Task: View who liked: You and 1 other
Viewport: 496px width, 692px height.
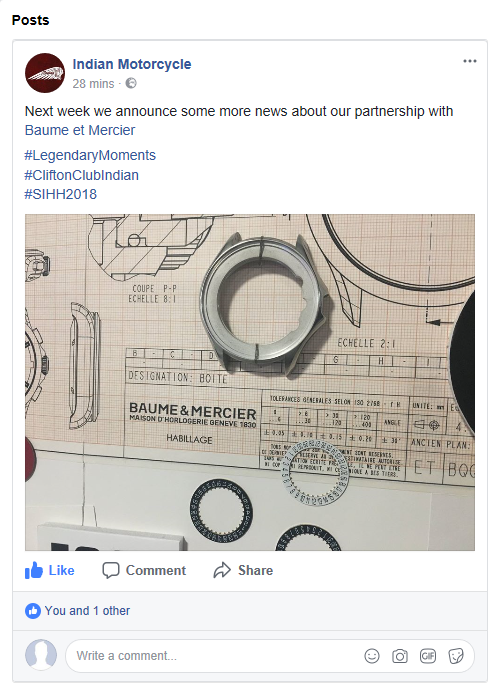Action: pyautogui.click(x=87, y=611)
